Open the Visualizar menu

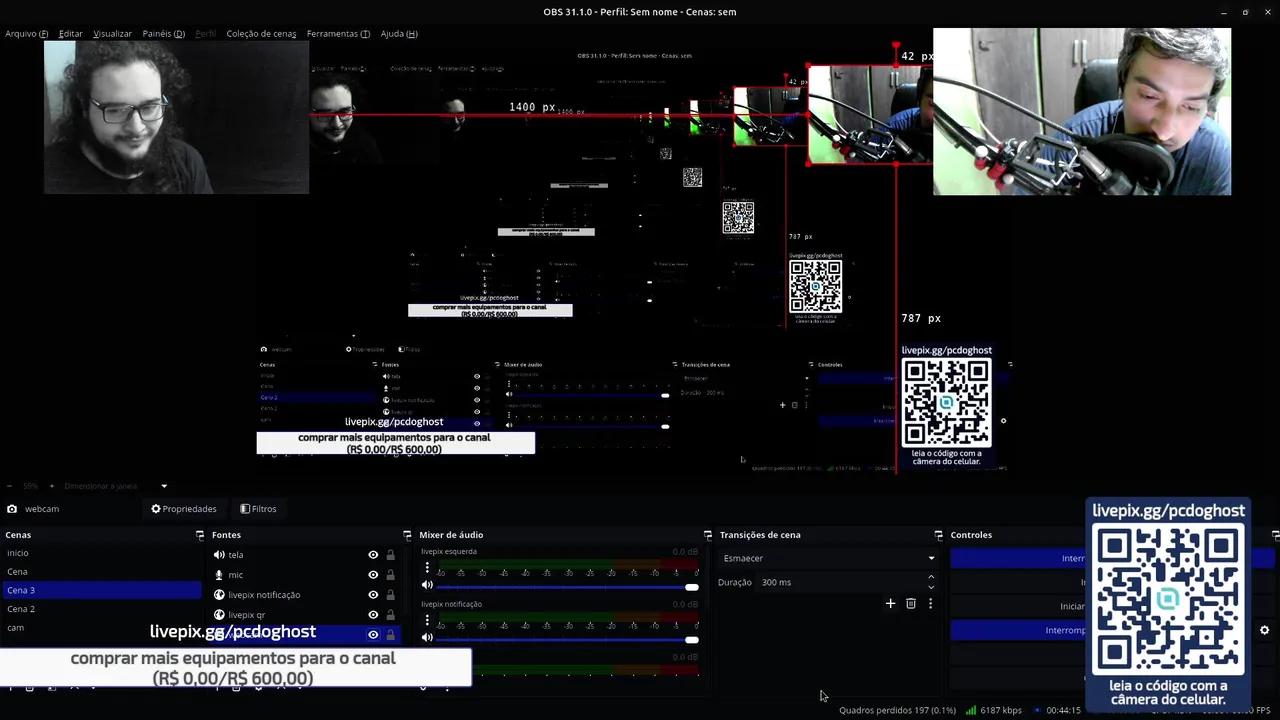point(112,33)
